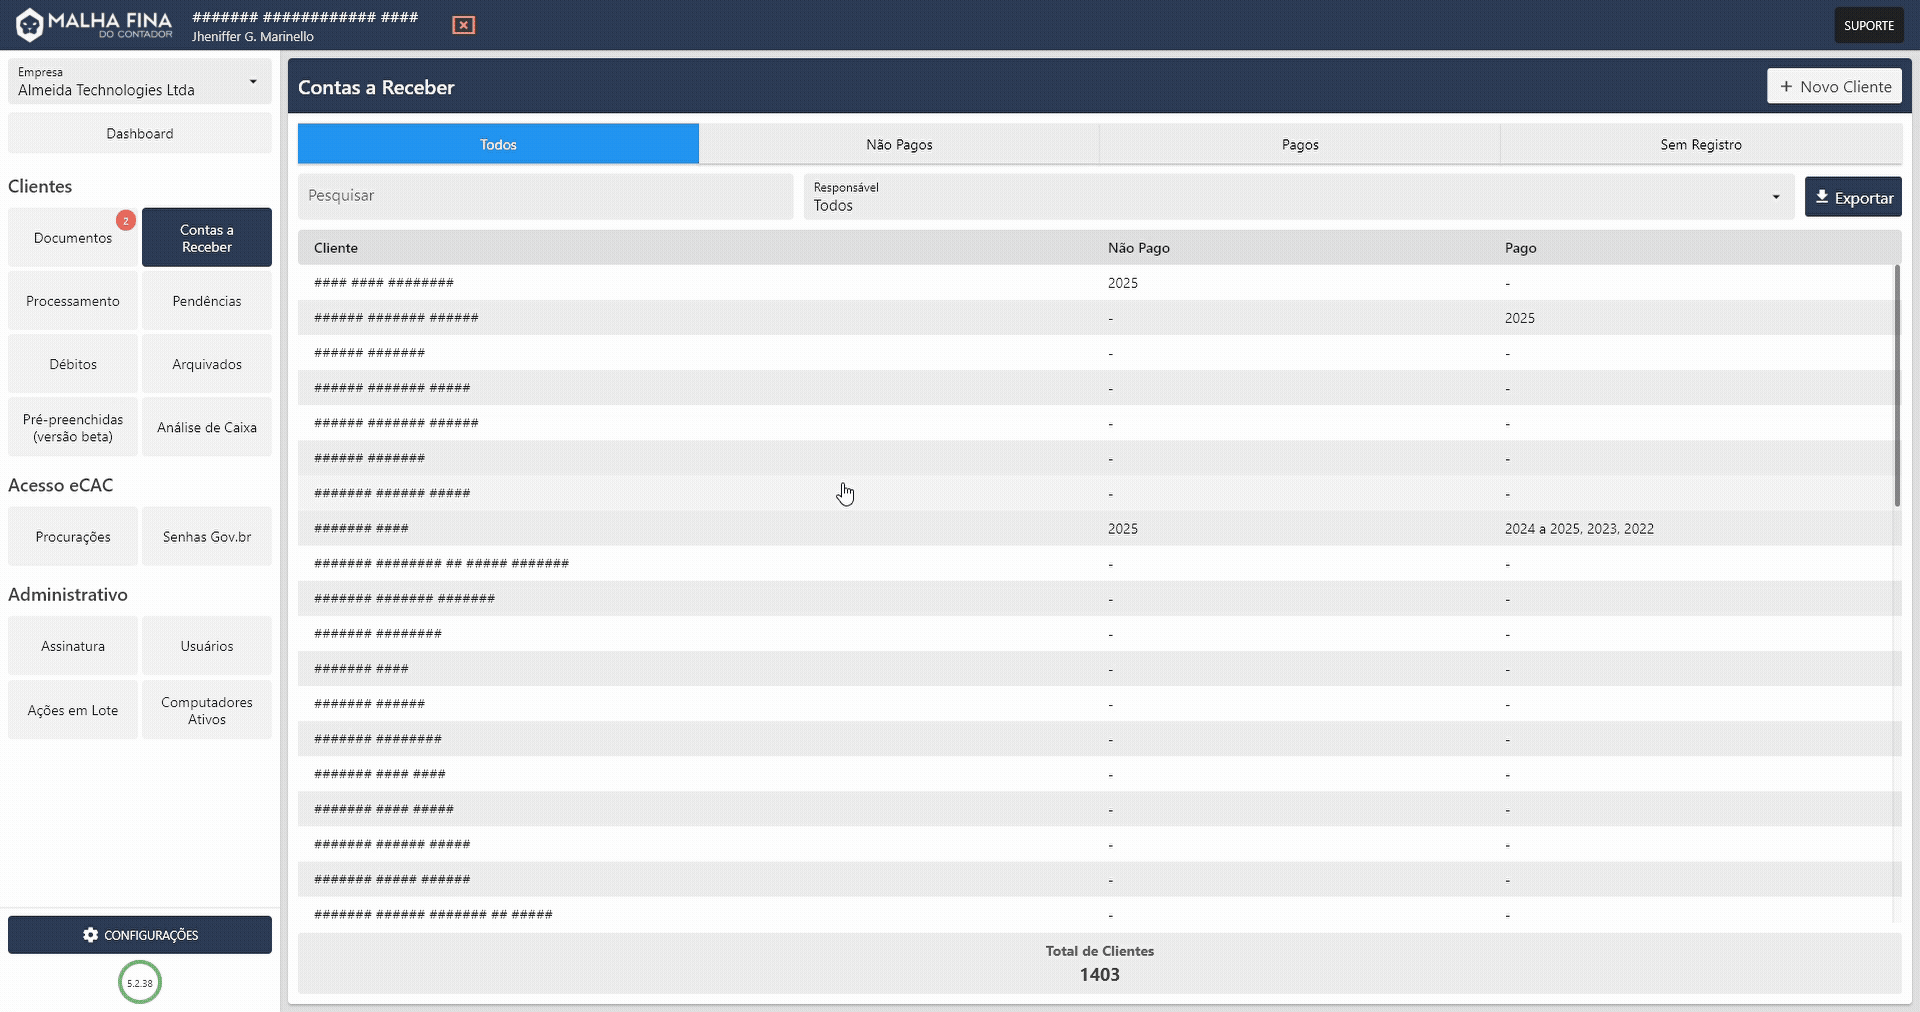
Task: Click the plus icon on Novo Cliente
Action: coord(1786,85)
